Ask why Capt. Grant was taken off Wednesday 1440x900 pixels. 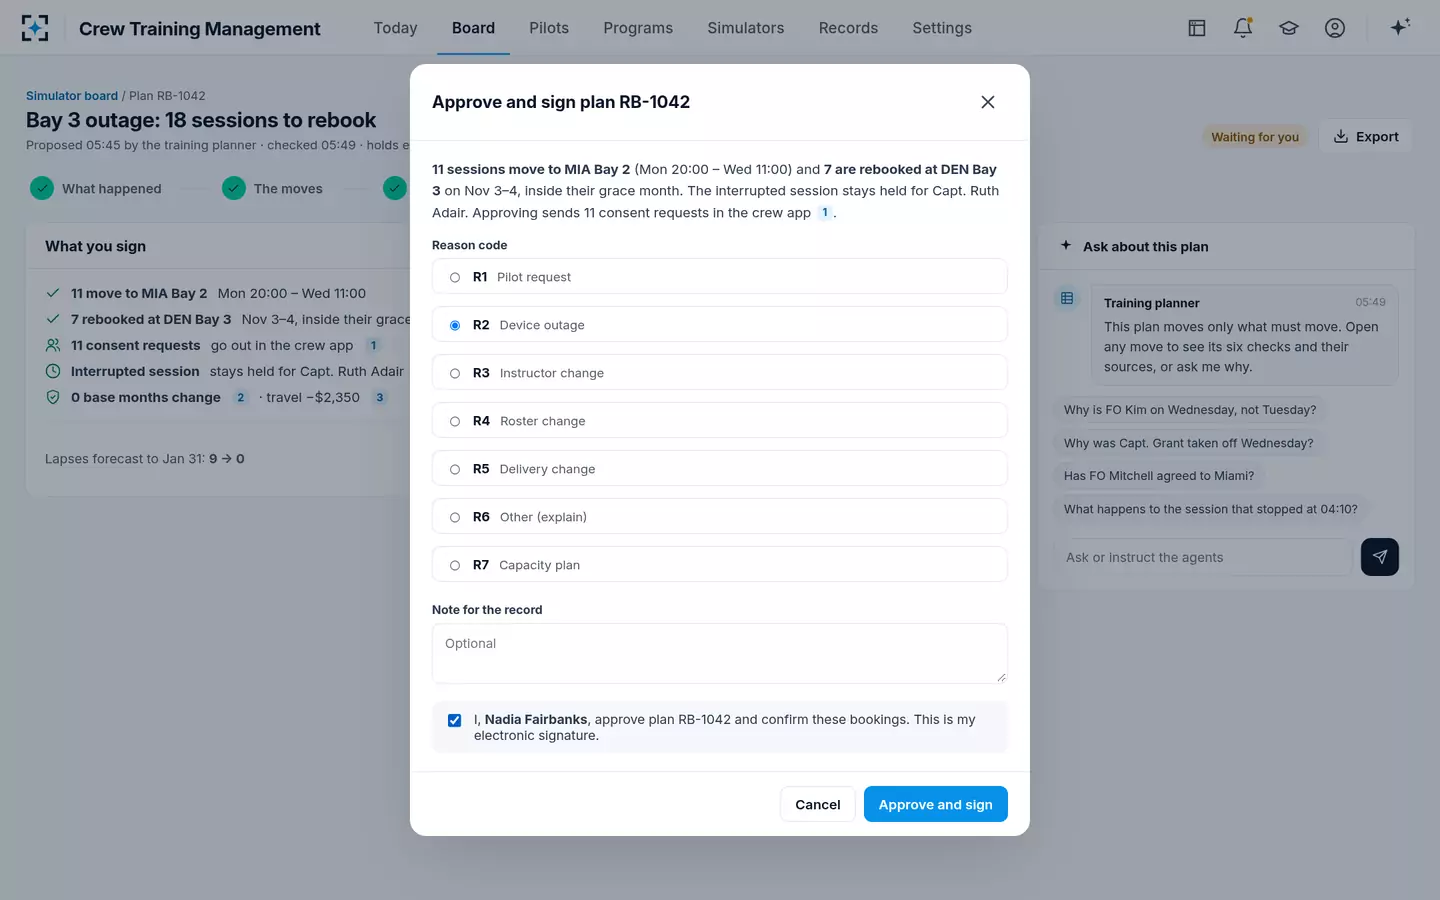point(1189,443)
